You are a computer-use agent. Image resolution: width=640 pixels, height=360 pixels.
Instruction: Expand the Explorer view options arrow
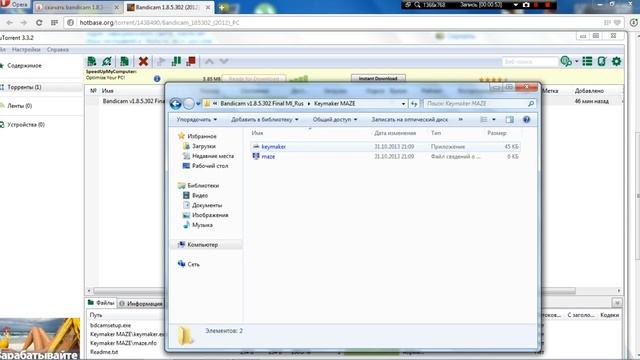(494, 120)
